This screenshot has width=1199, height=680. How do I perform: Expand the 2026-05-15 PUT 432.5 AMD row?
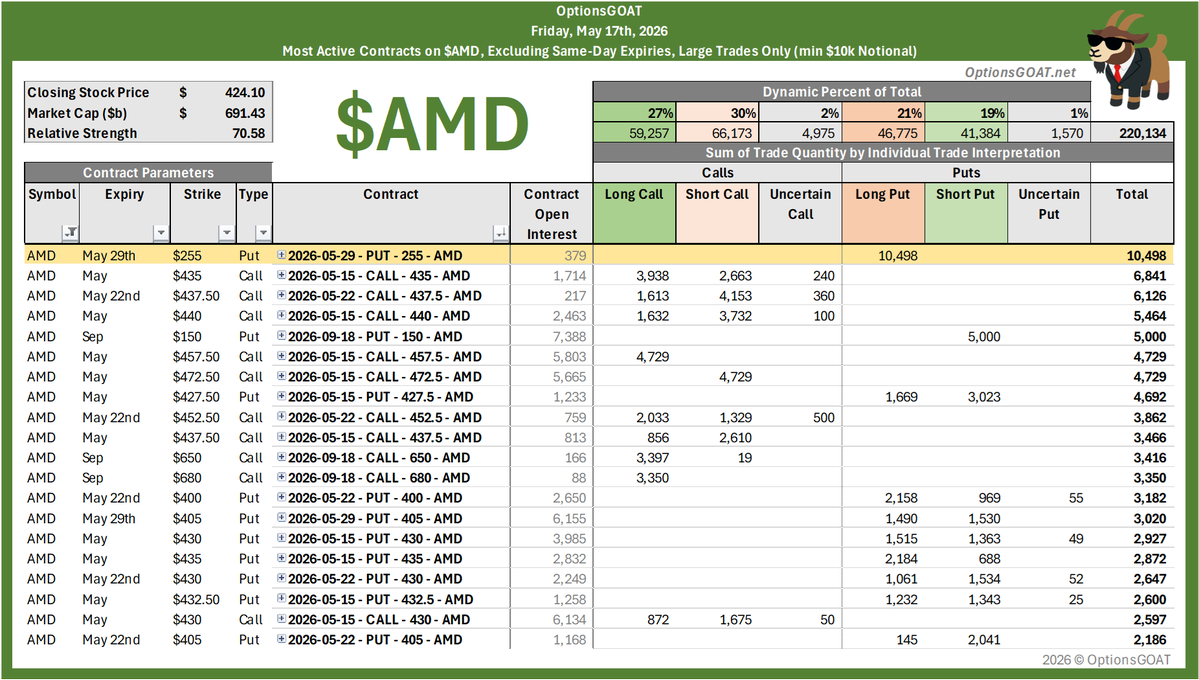[281, 599]
